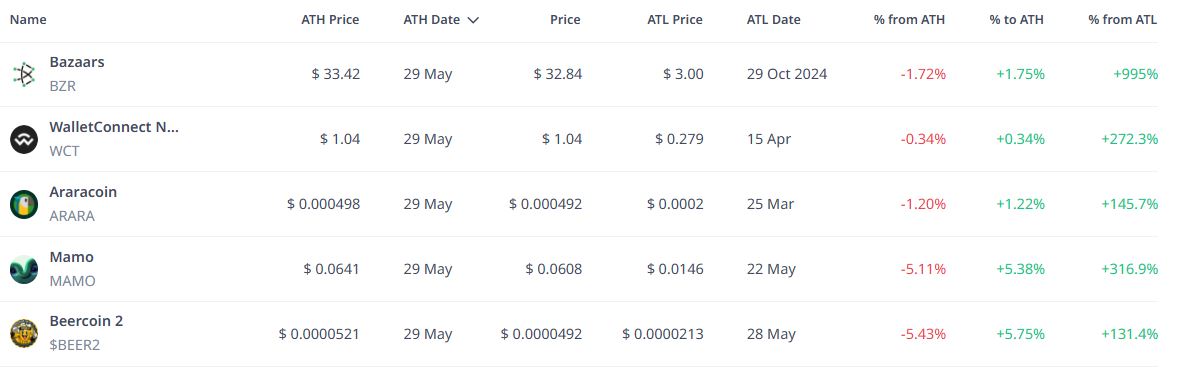Image resolution: width=1188 pixels, height=367 pixels.
Task: Sort by the Price column header
Action: coord(565,20)
